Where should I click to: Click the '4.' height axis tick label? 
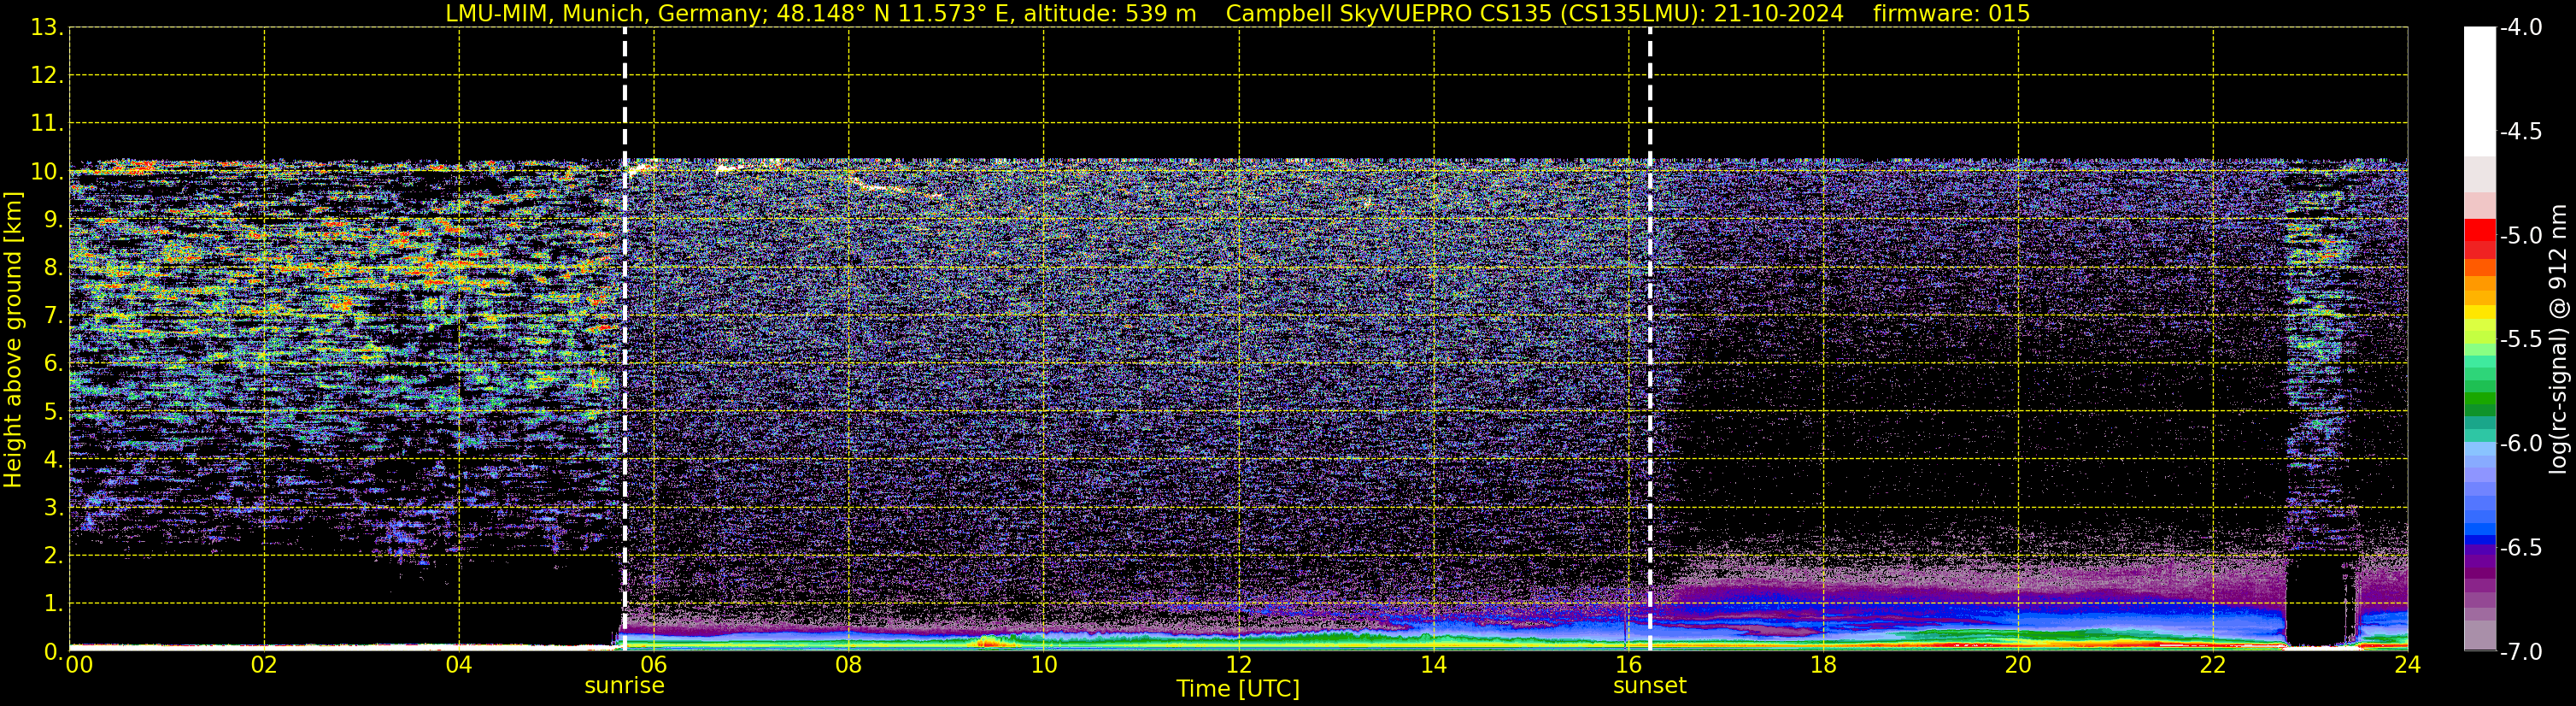(x=52, y=460)
